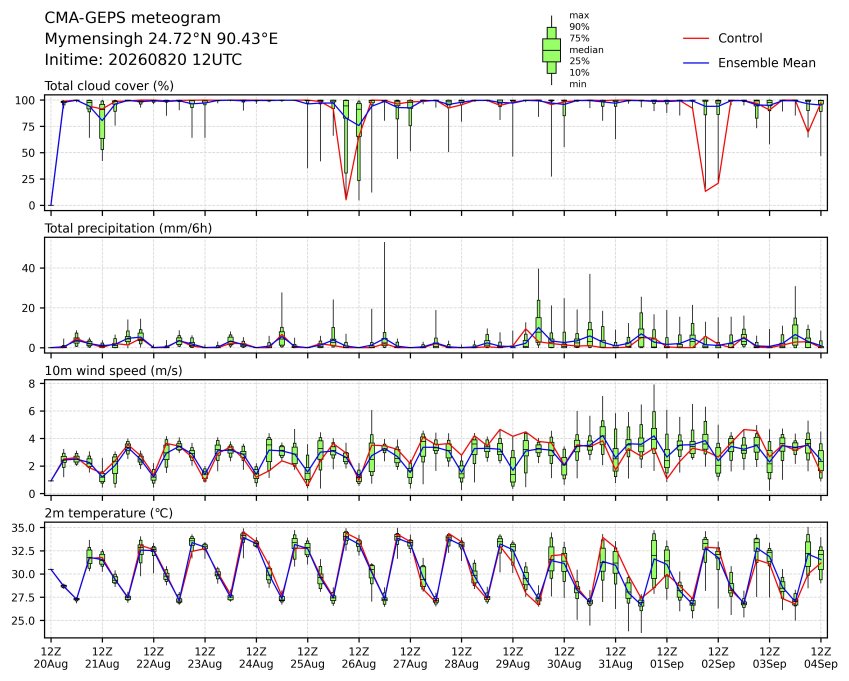This screenshot has width=849, height=681.
Task: Click the '12Z 26Aug' x-axis label
Action: 359,658
